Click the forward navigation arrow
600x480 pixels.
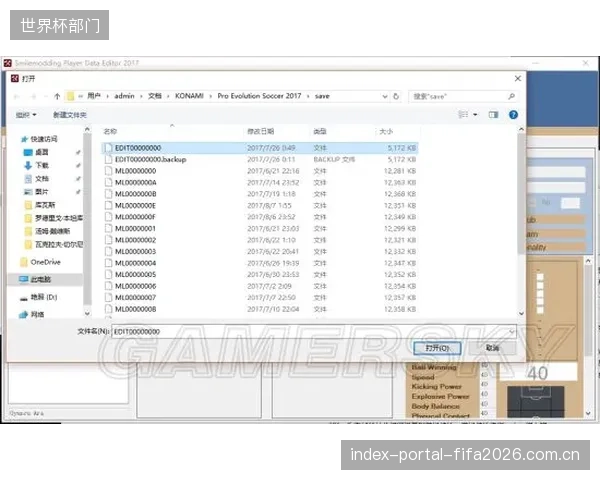coord(34,96)
